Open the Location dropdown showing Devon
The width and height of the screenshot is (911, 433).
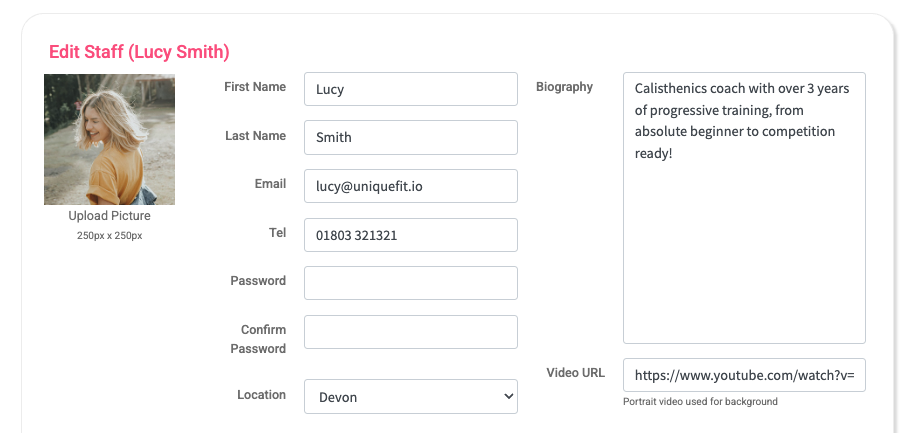pyautogui.click(x=410, y=396)
